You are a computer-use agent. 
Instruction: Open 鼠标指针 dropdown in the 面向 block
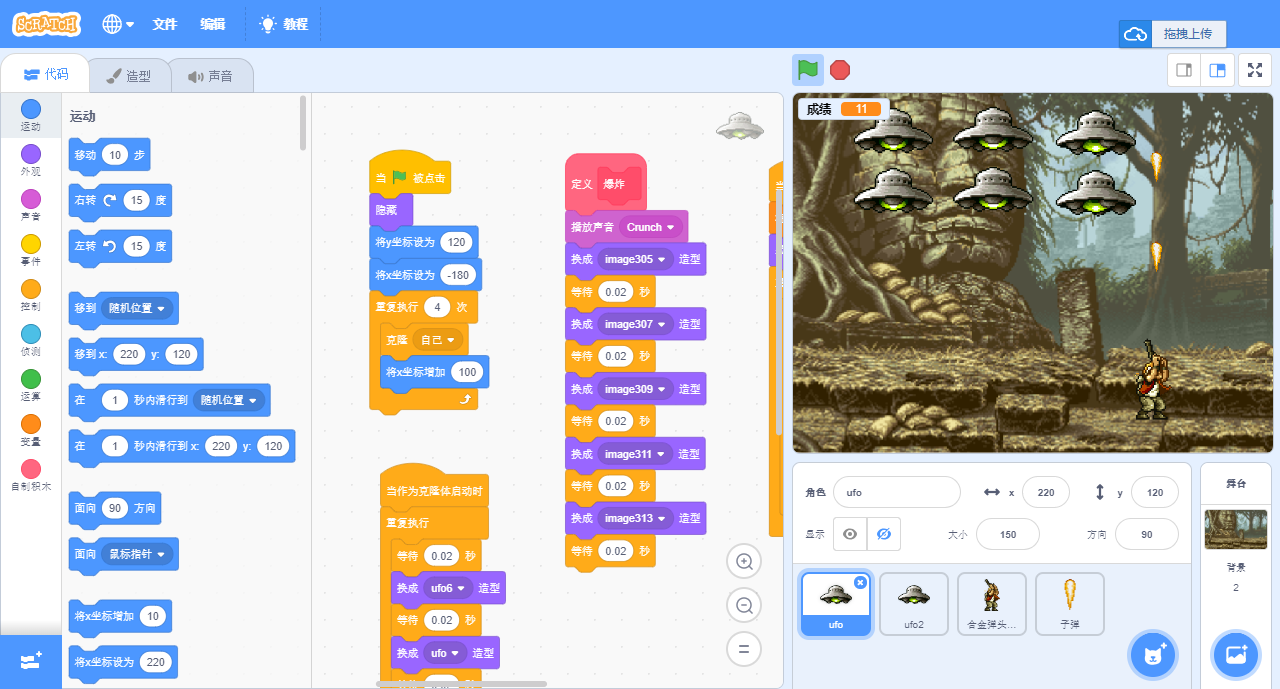(x=137, y=553)
